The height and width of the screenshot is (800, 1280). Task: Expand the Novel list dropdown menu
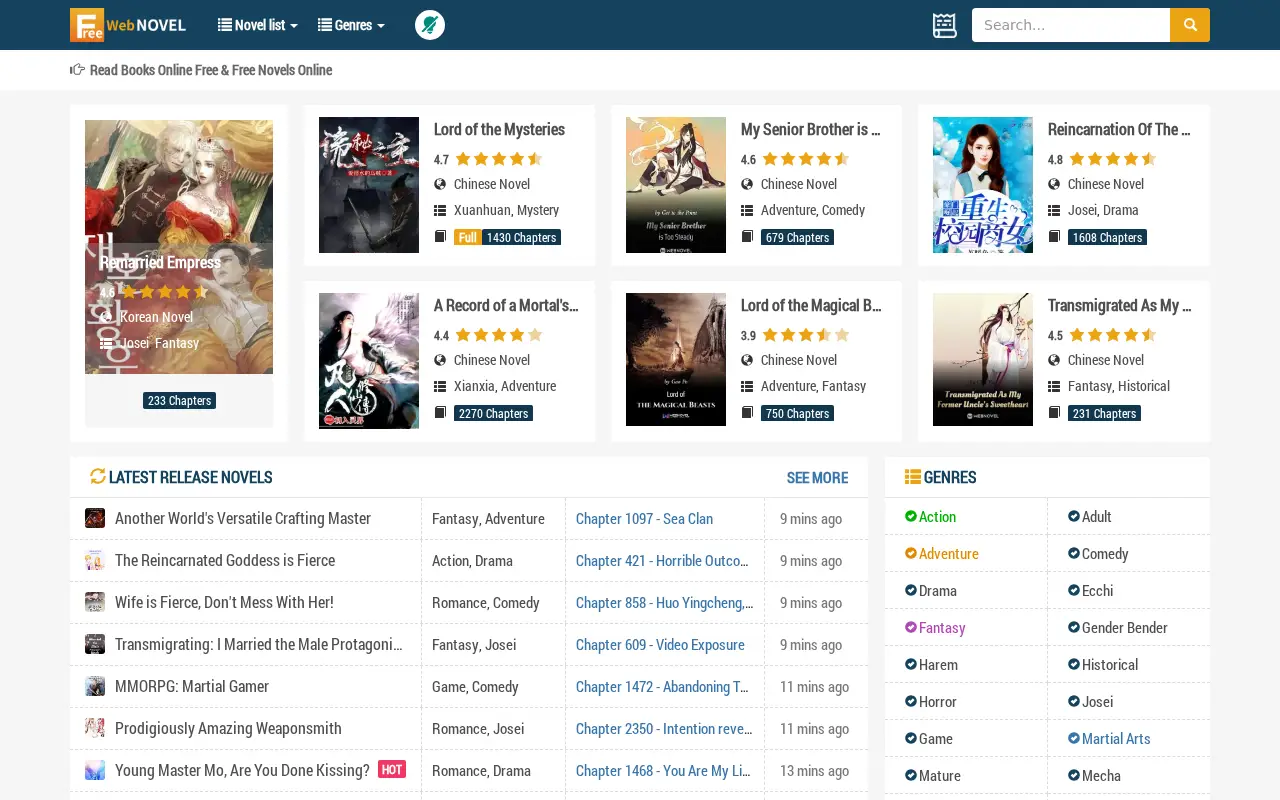258,25
